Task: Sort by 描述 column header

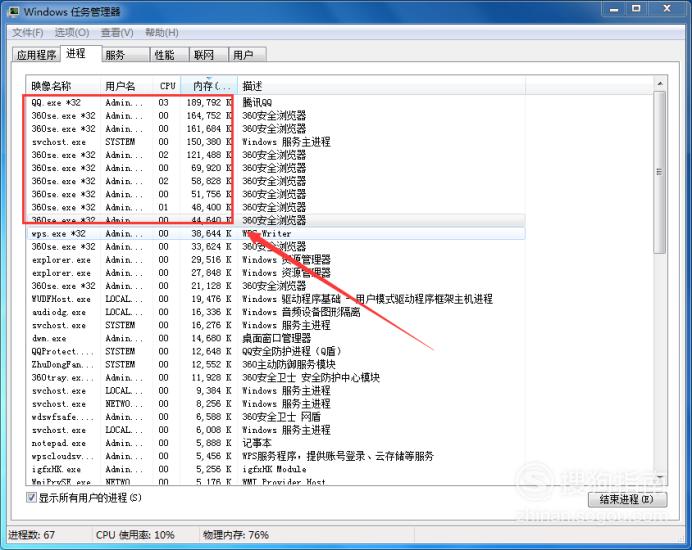Action: [381, 86]
